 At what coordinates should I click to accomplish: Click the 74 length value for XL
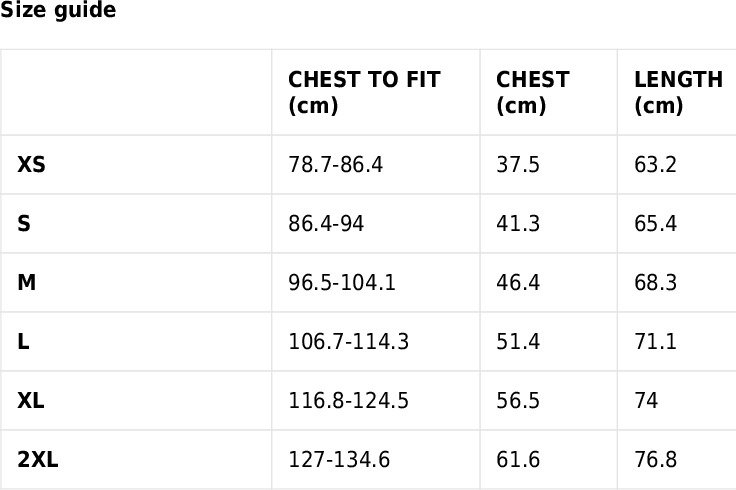646,400
